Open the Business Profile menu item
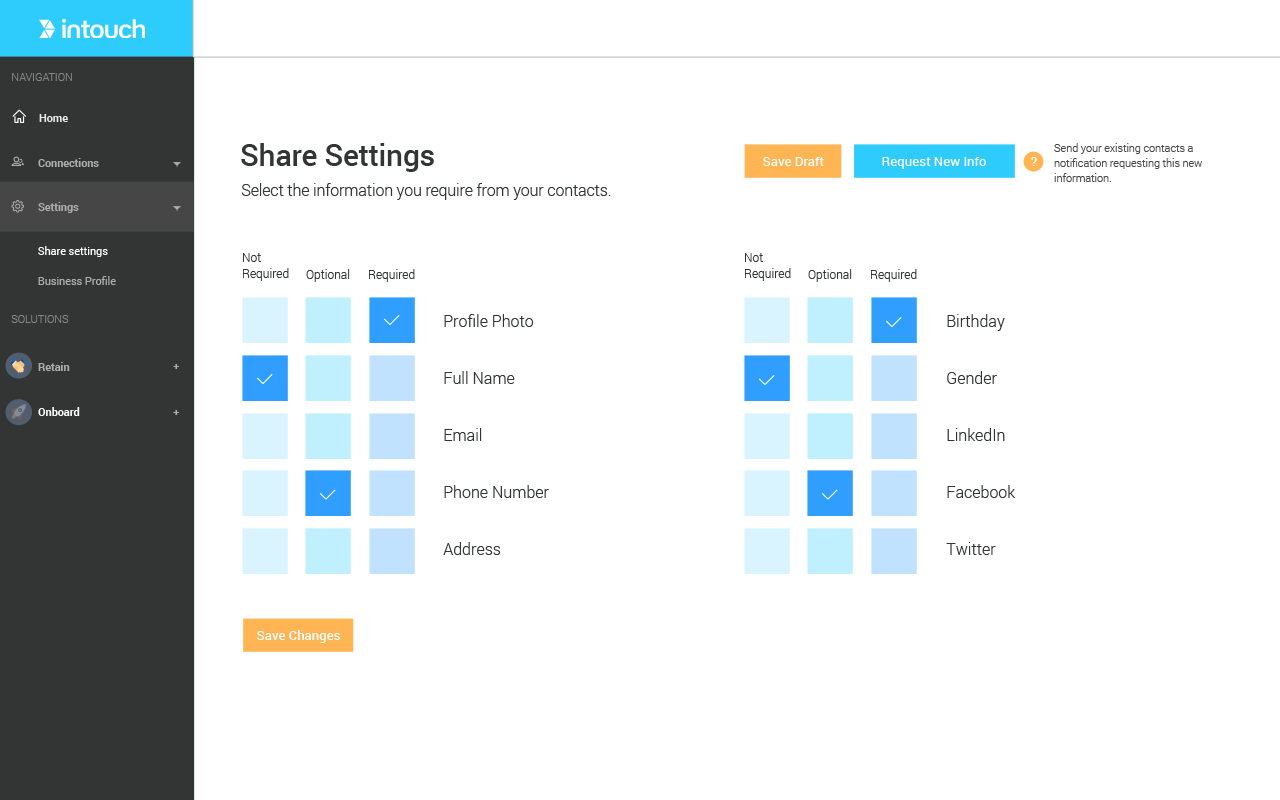 point(77,281)
